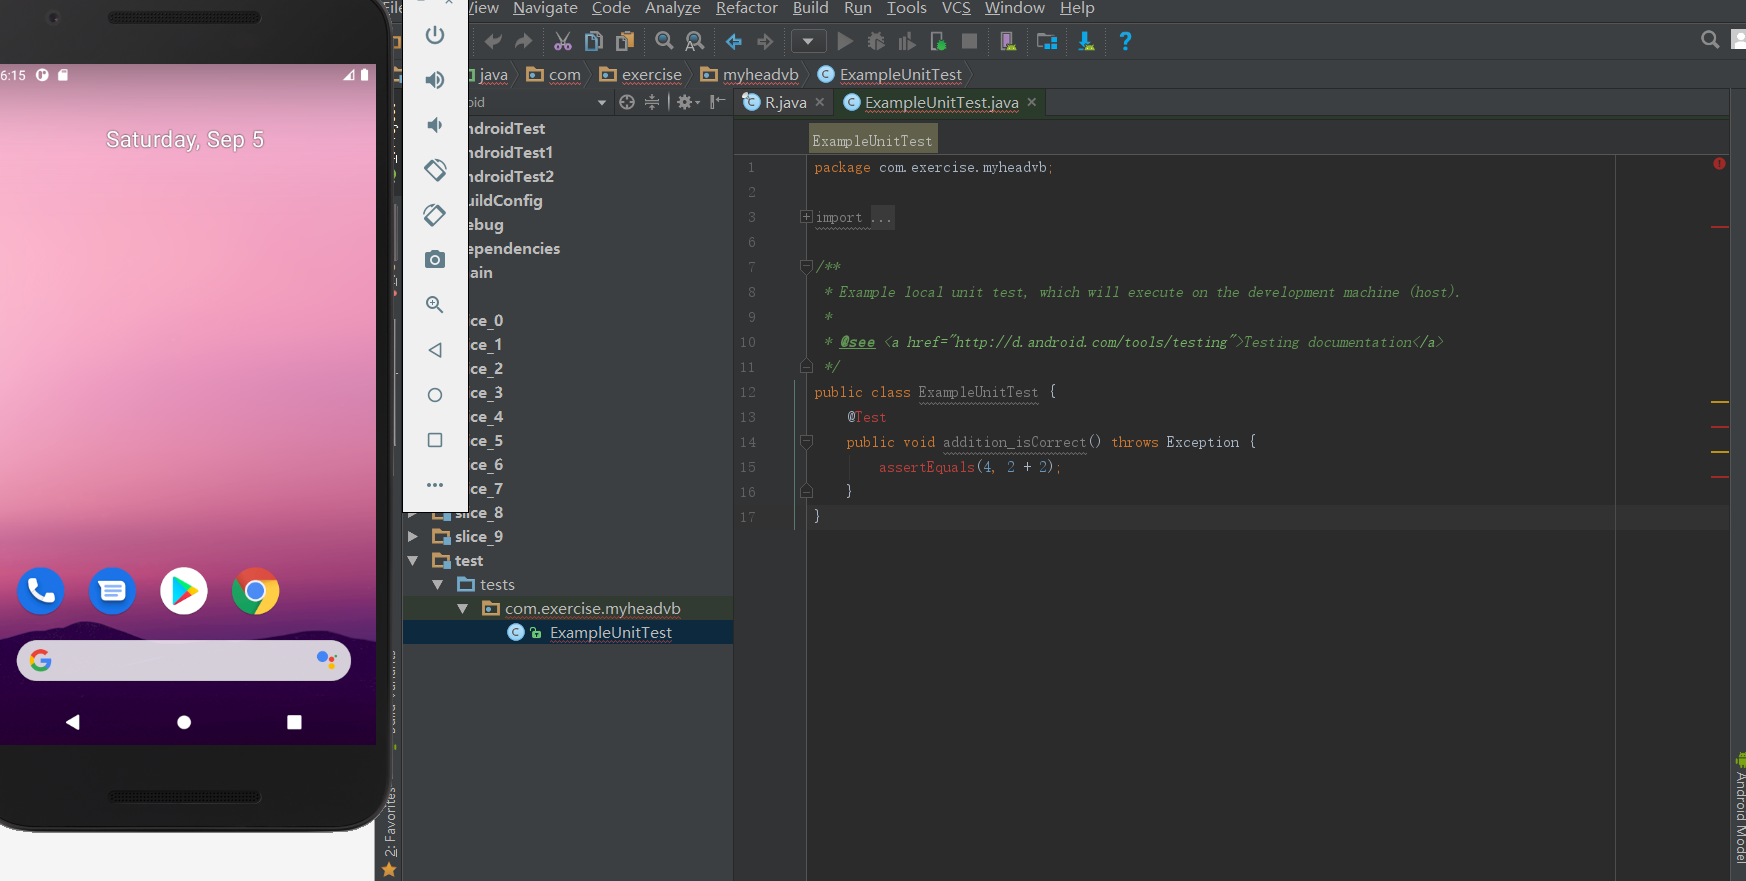This screenshot has height=881, width=1746.
Task: Close the R.java tab
Action: pyautogui.click(x=820, y=102)
